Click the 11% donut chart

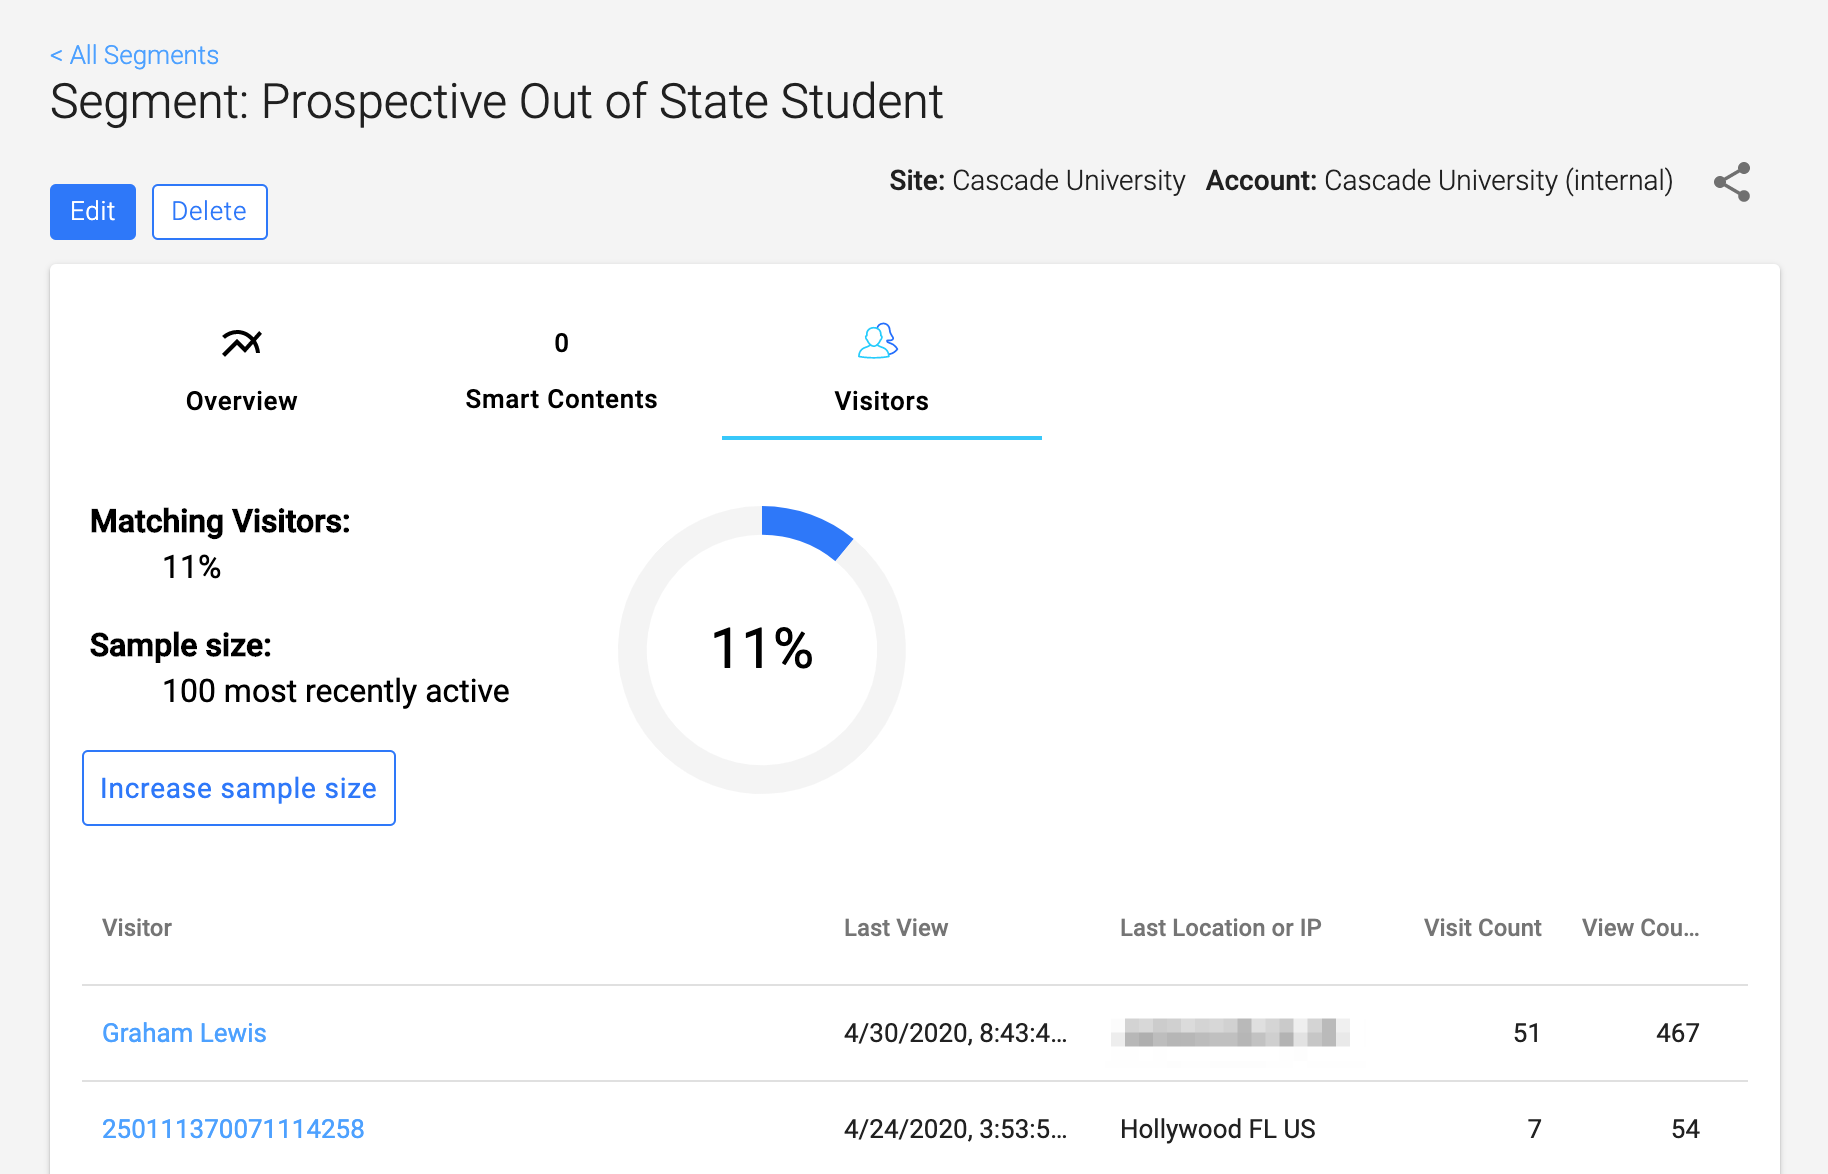click(762, 649)
